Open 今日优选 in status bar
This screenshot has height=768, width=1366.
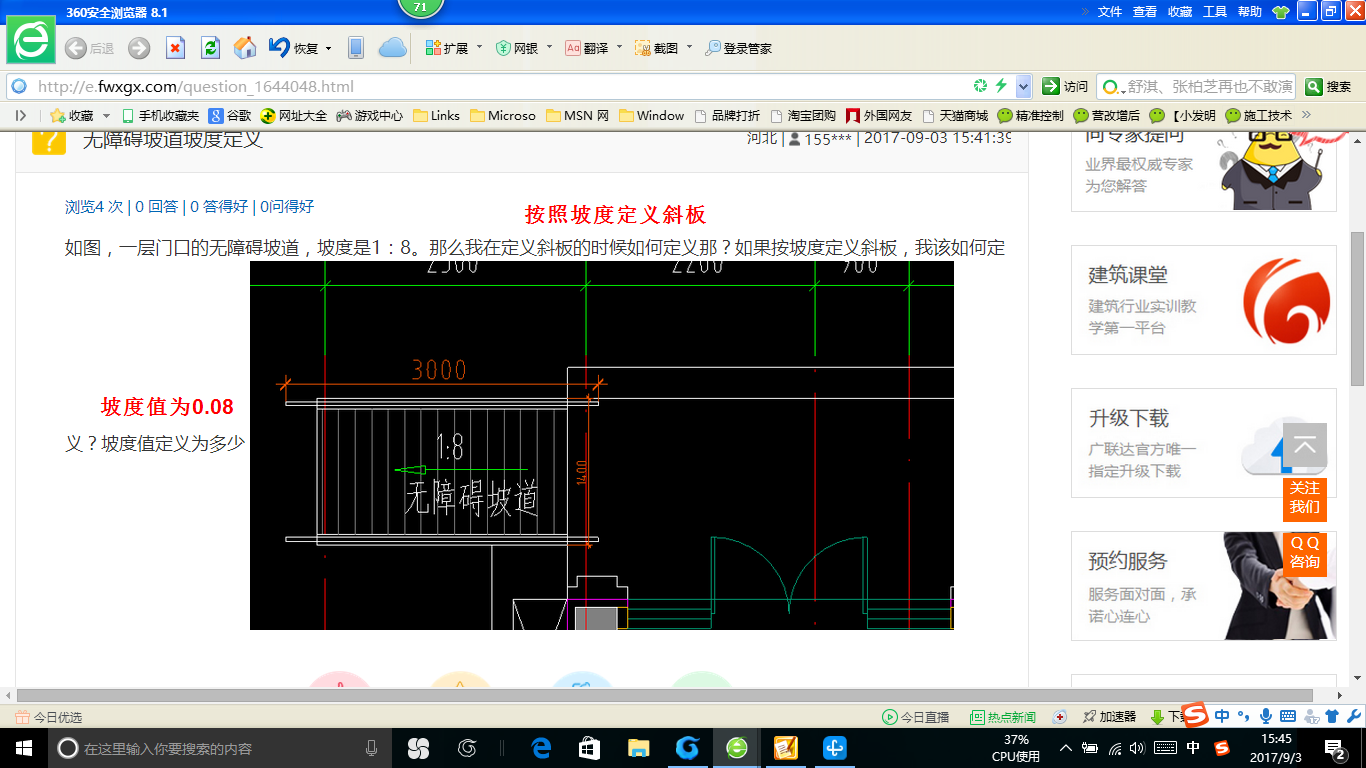pos(49,717)
